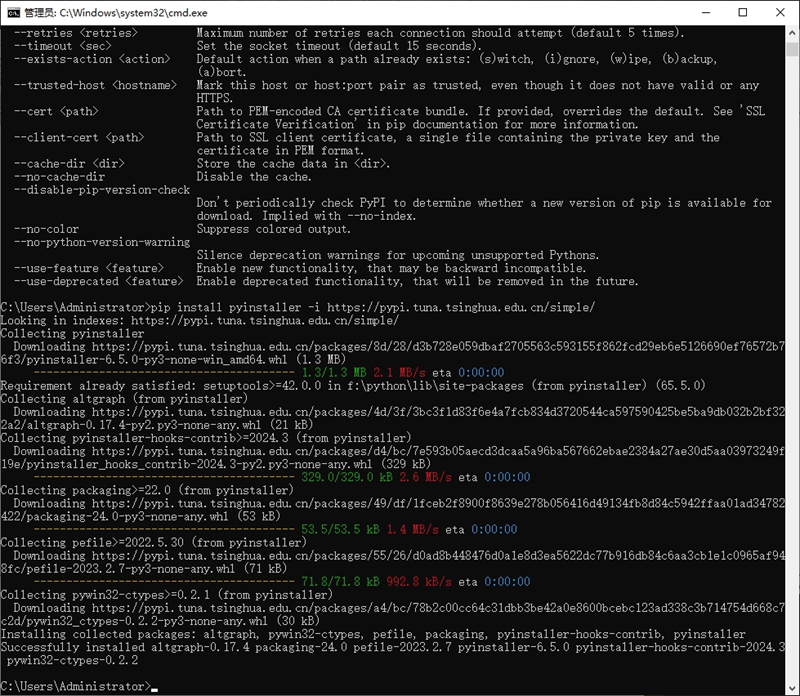
Task: Click the vertical scrollbar thumb
Action: [x=792, y=49]
